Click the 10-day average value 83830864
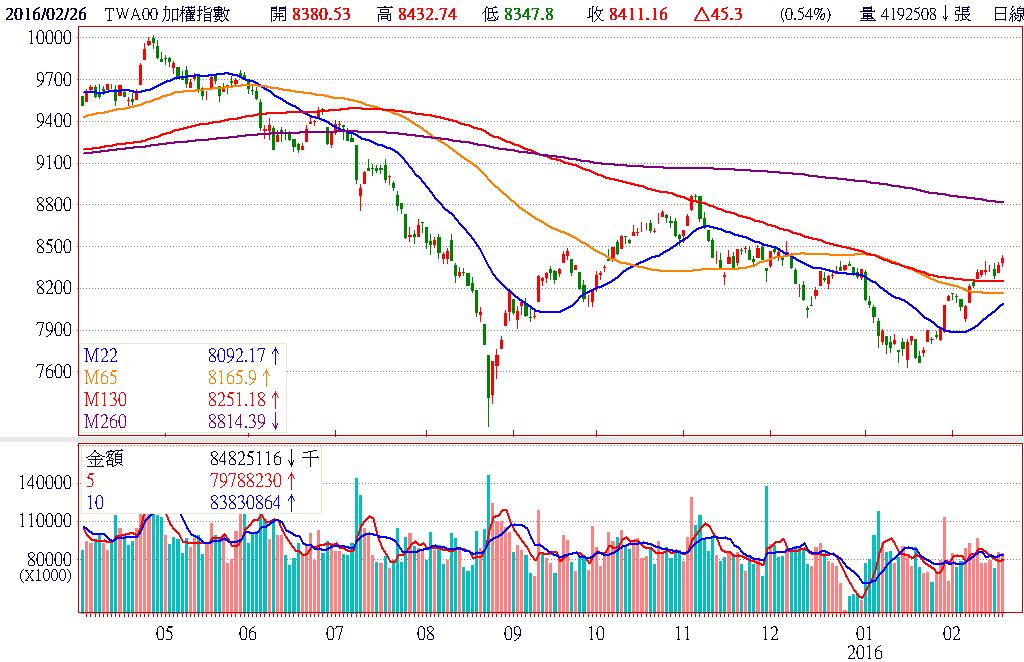 pos(246,502)
